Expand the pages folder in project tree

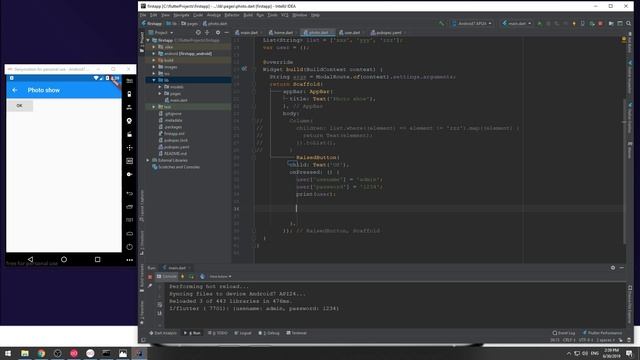[160, 93]
